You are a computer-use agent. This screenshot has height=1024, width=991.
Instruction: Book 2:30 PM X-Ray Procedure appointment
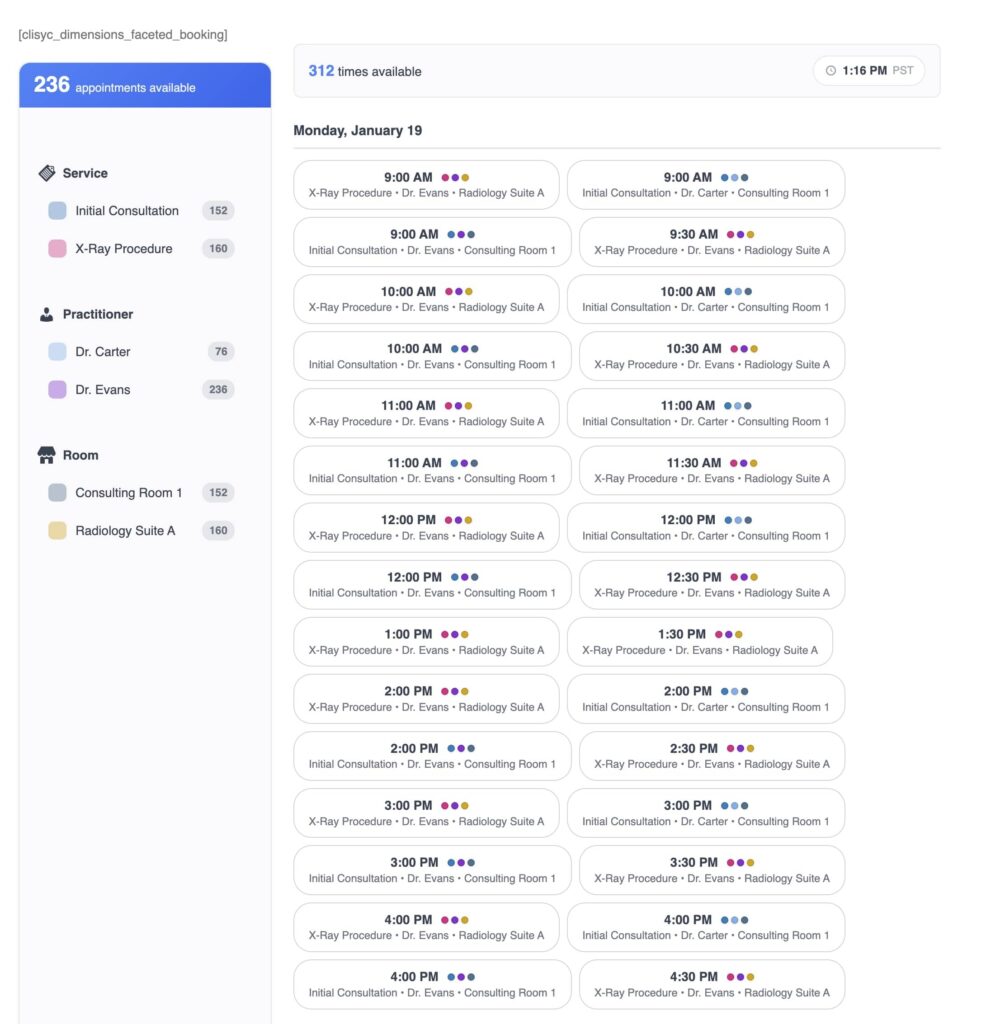pyautogui.click(x=711, y=756)
